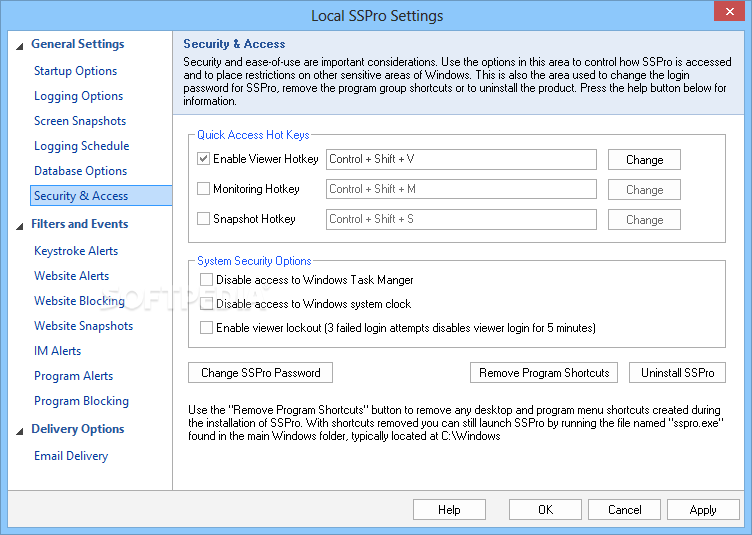Screen dimensions: 752x535
Task: Open Email Delivery settings
Action: point(70,456)
